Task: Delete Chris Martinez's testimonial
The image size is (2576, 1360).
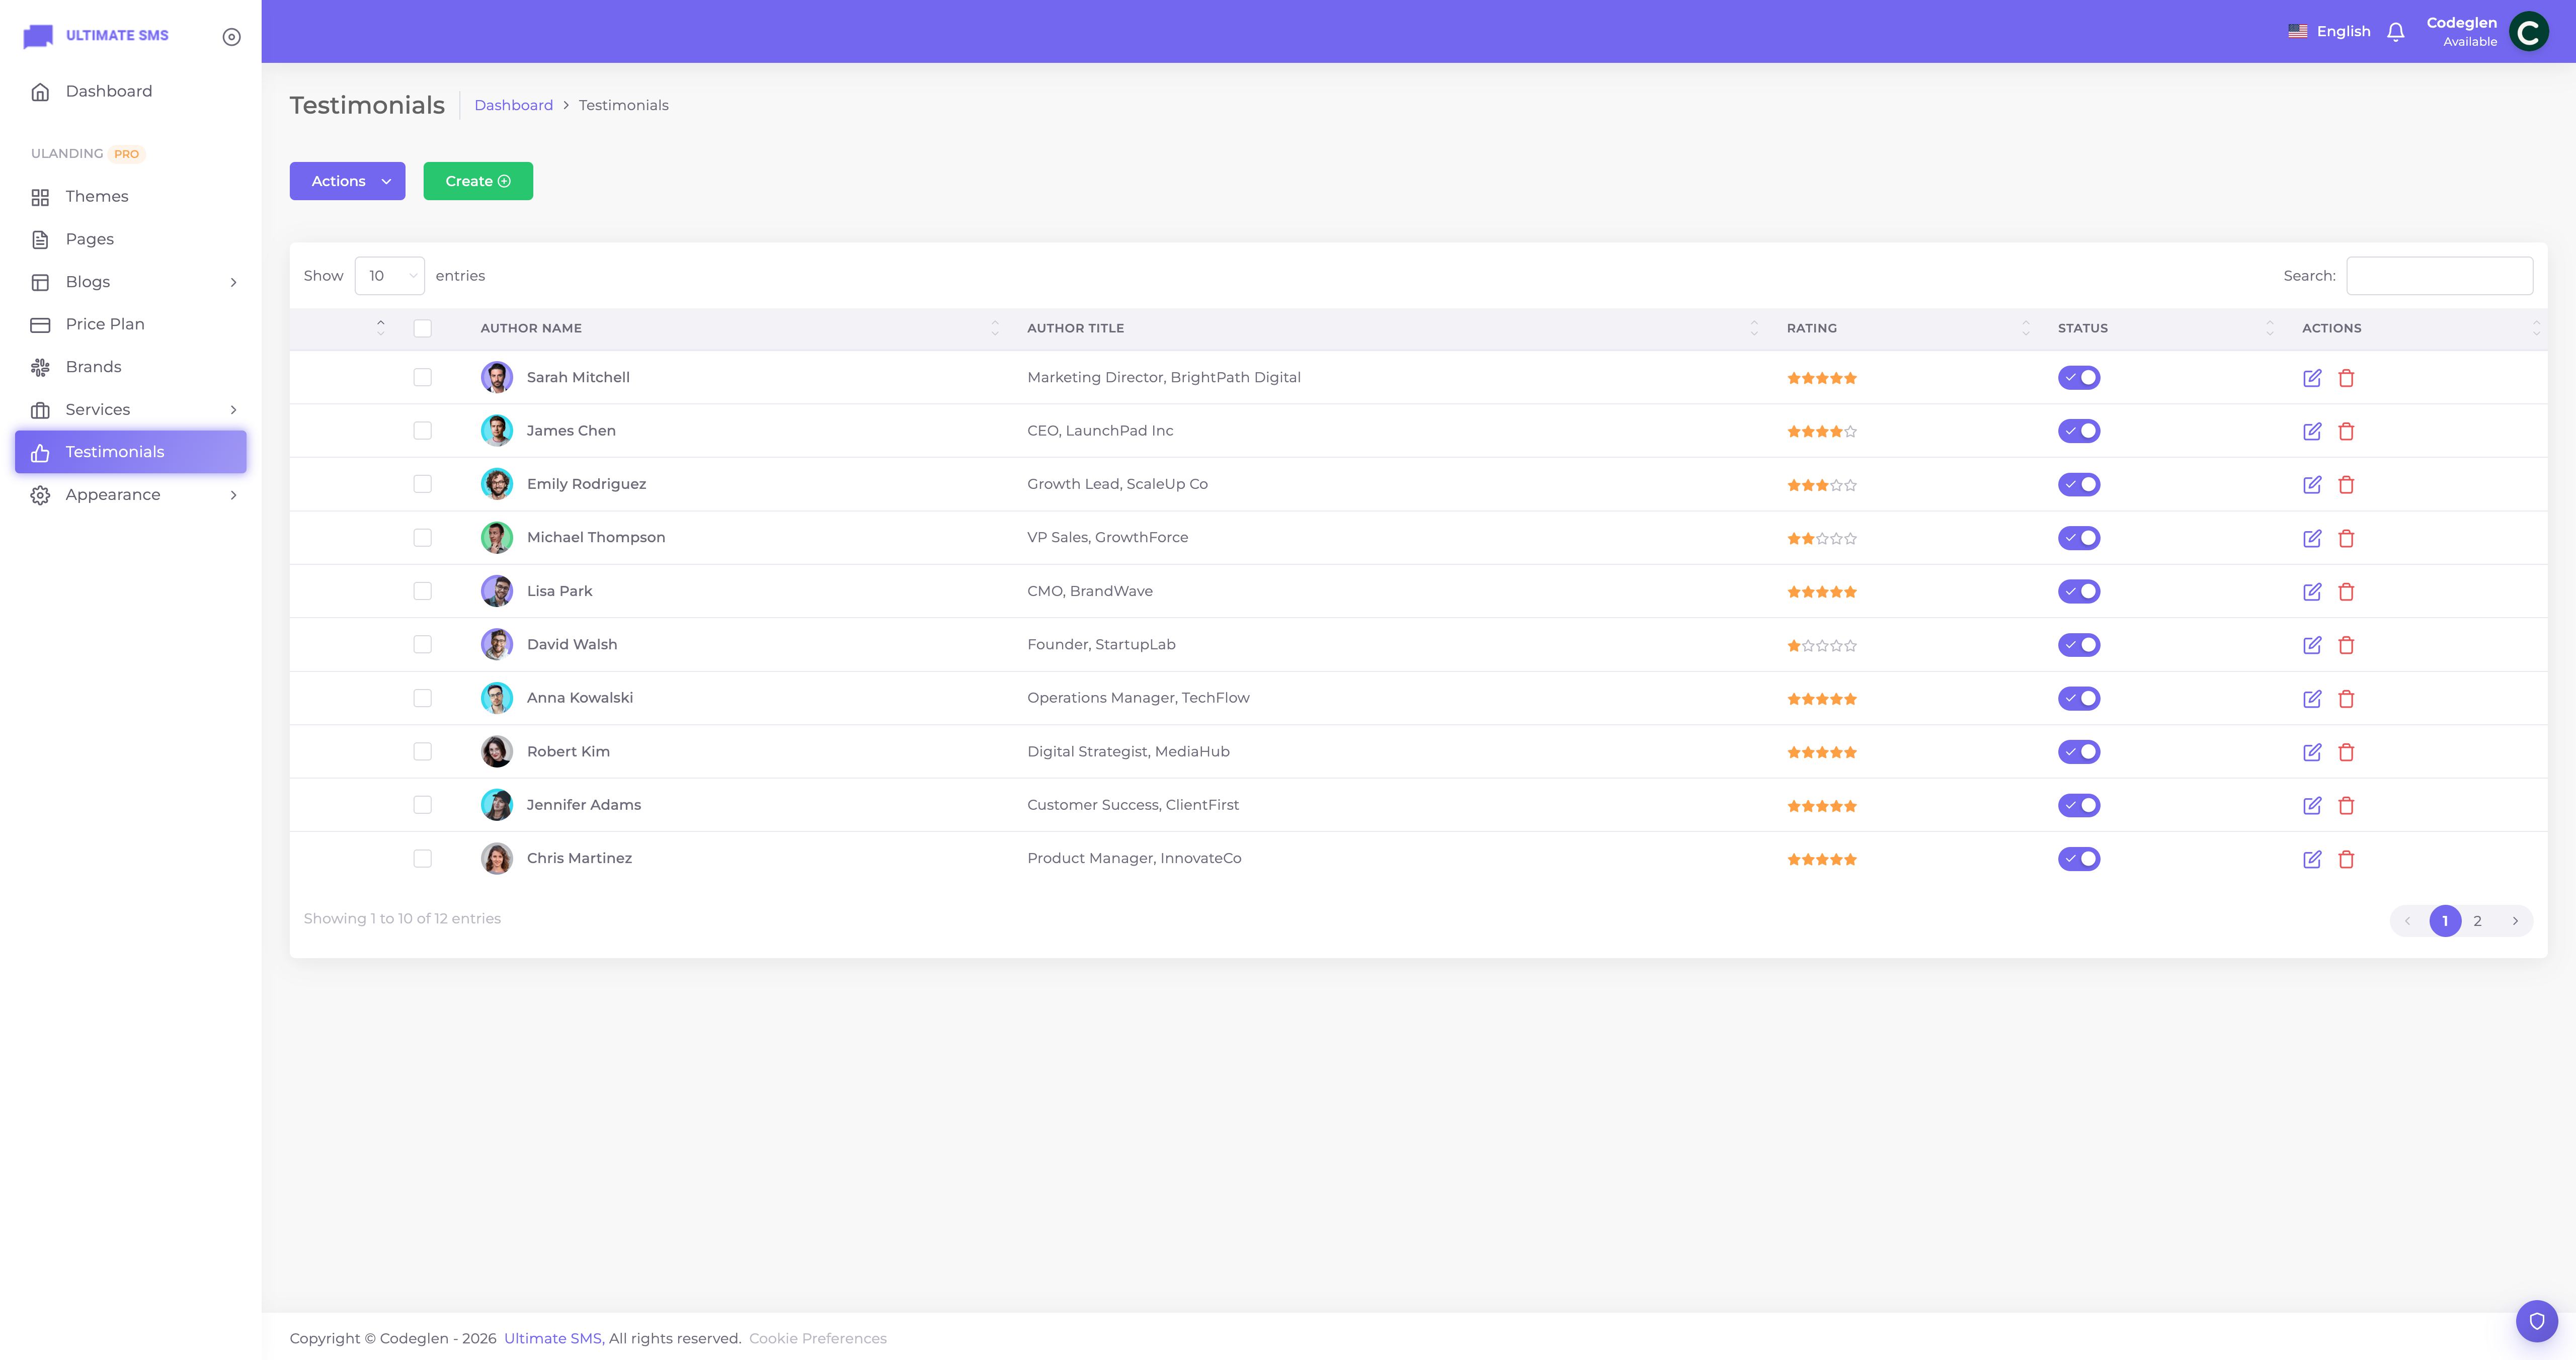Action: click(2346, 859)
